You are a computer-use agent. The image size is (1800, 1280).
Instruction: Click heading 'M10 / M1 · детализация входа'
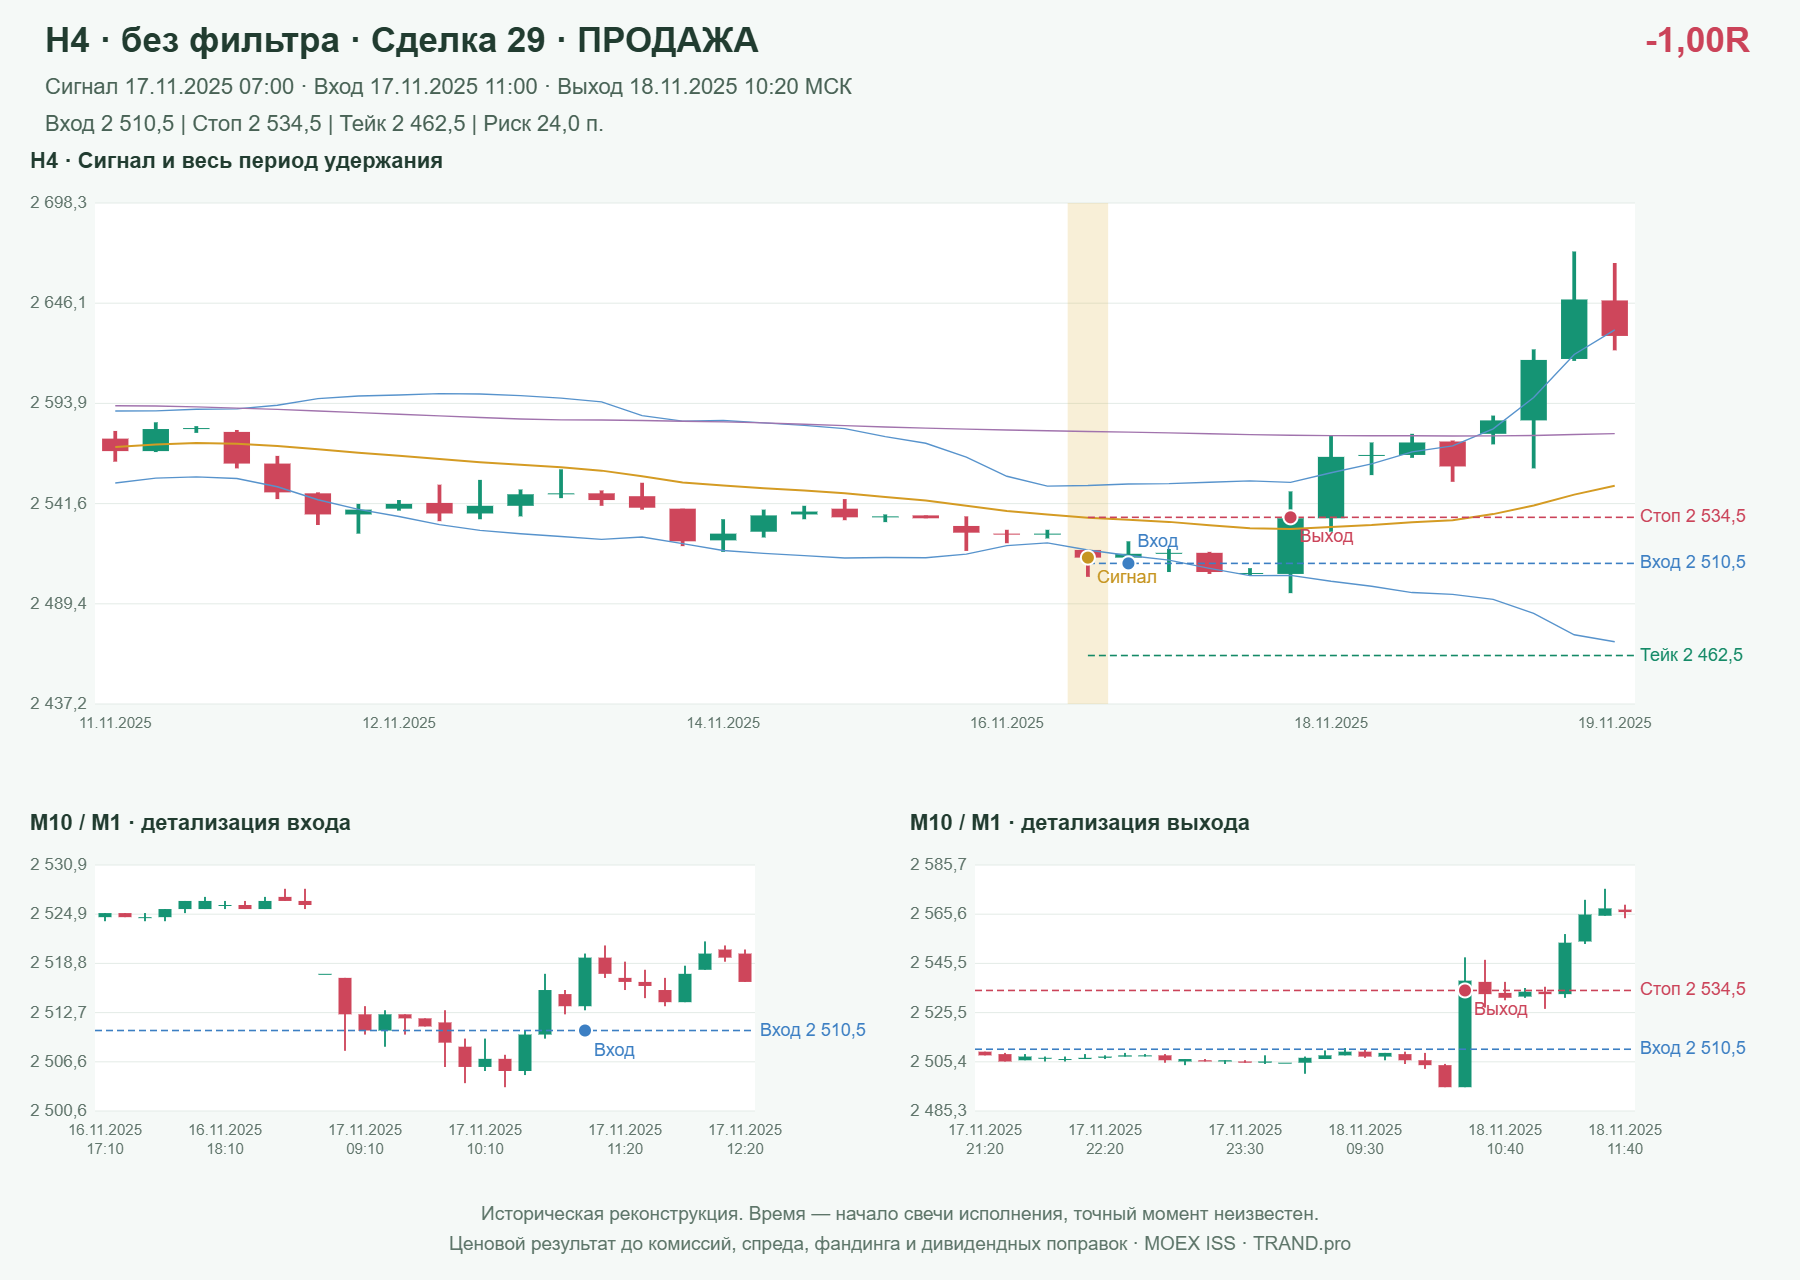(x=190, y=823)
